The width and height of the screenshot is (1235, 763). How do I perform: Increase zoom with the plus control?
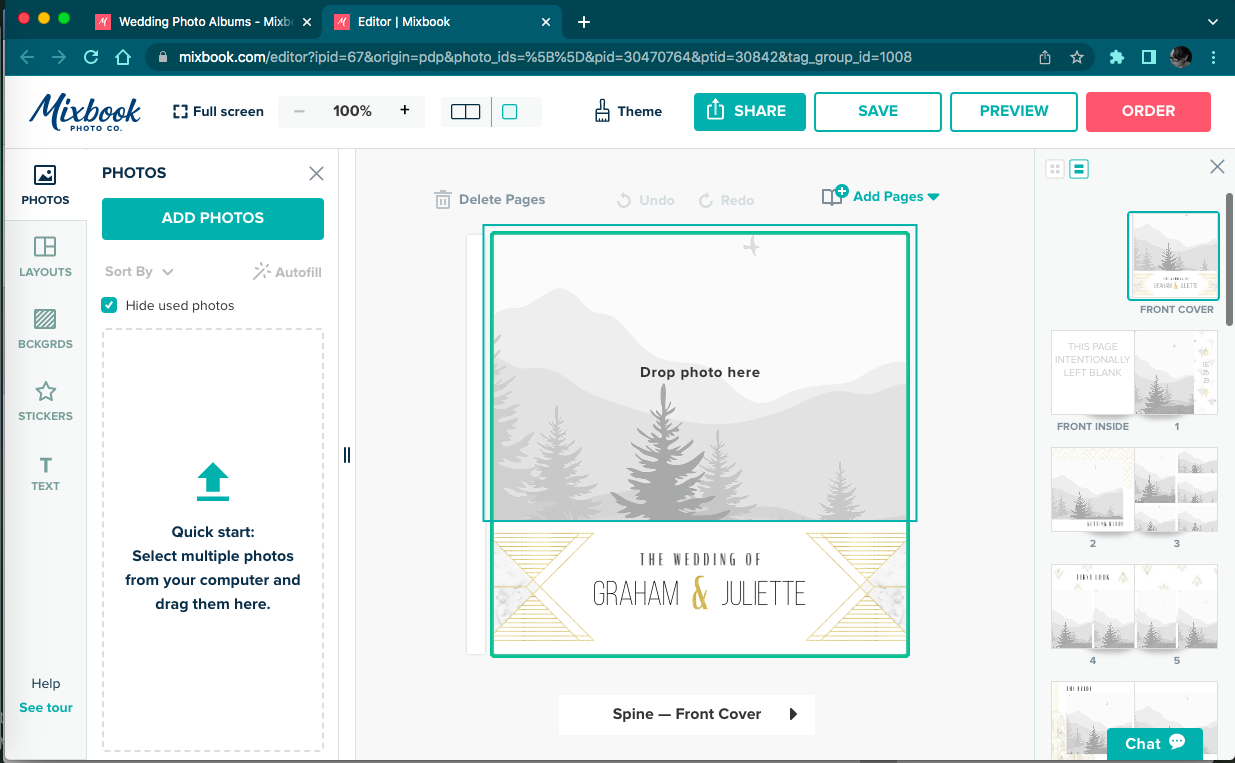pos(405,111)
